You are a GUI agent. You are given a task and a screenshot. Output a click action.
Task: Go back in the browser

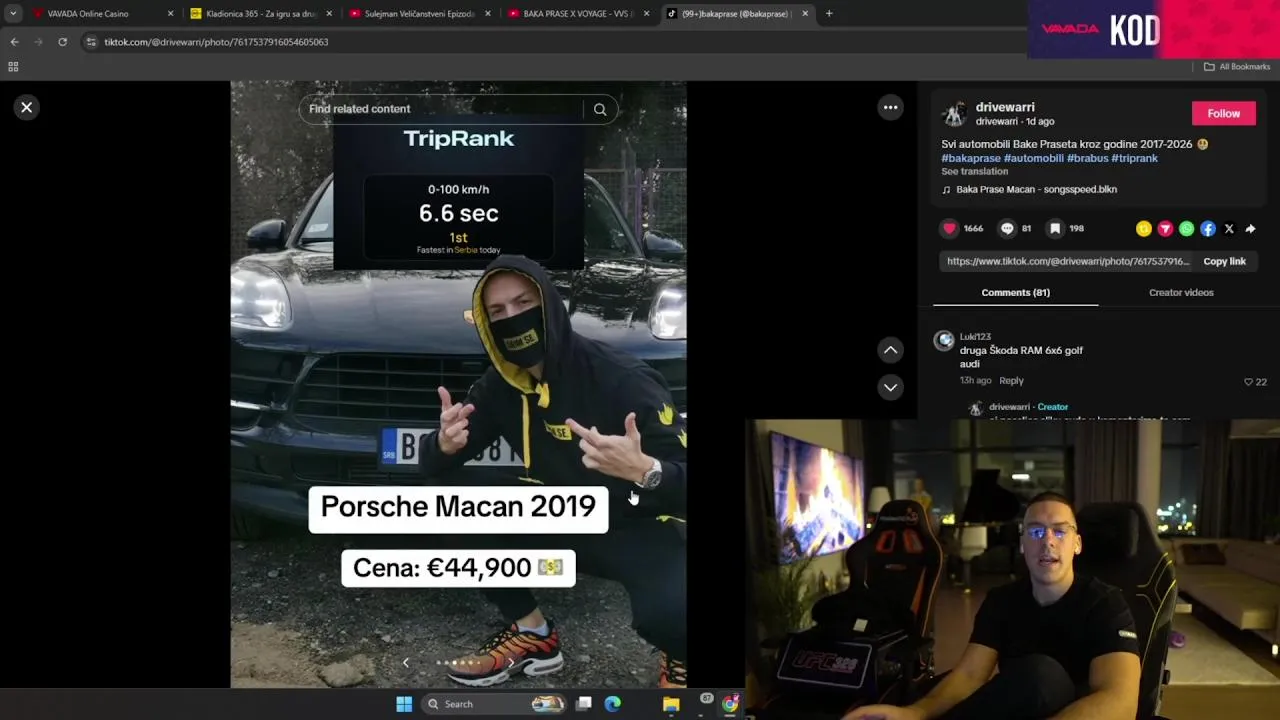click(14, 42)
